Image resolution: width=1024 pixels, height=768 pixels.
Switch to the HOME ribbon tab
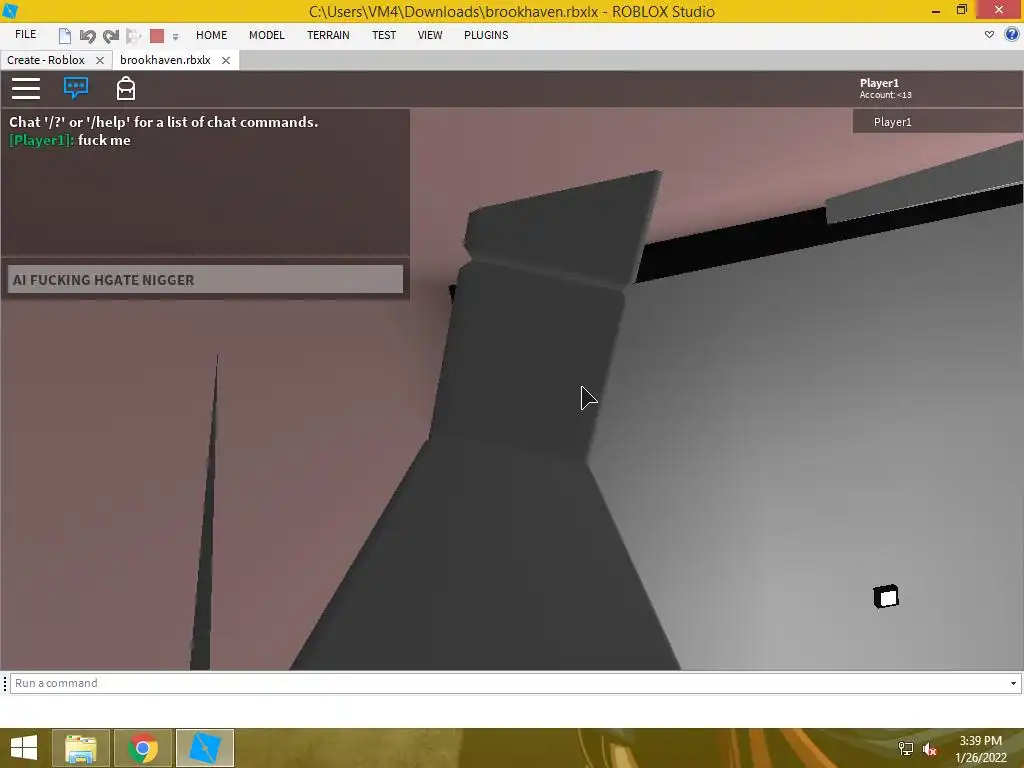pyautogui.click(x=212, y=35)
